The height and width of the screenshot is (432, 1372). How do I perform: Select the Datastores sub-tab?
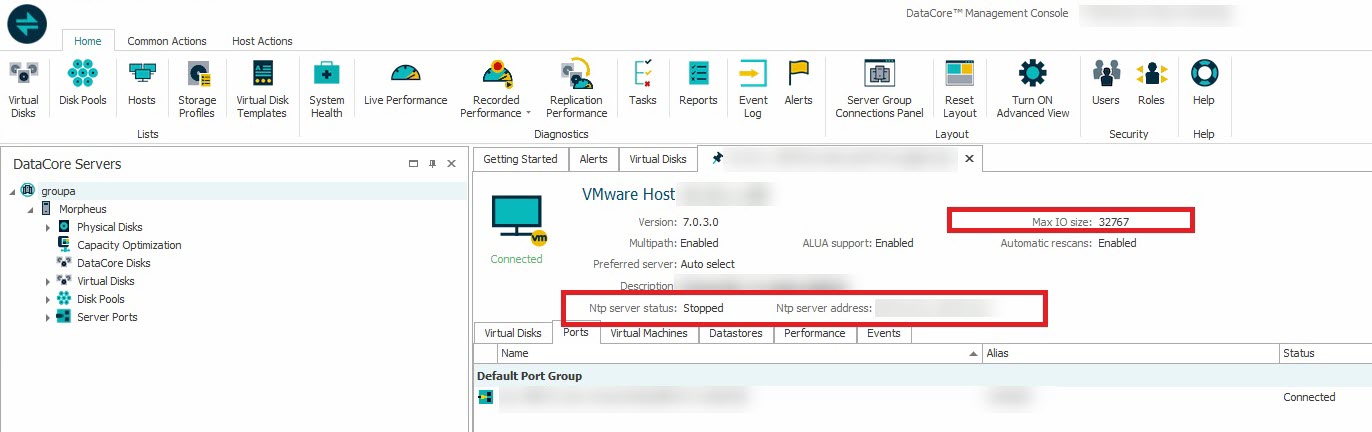(x=735, y=333)
